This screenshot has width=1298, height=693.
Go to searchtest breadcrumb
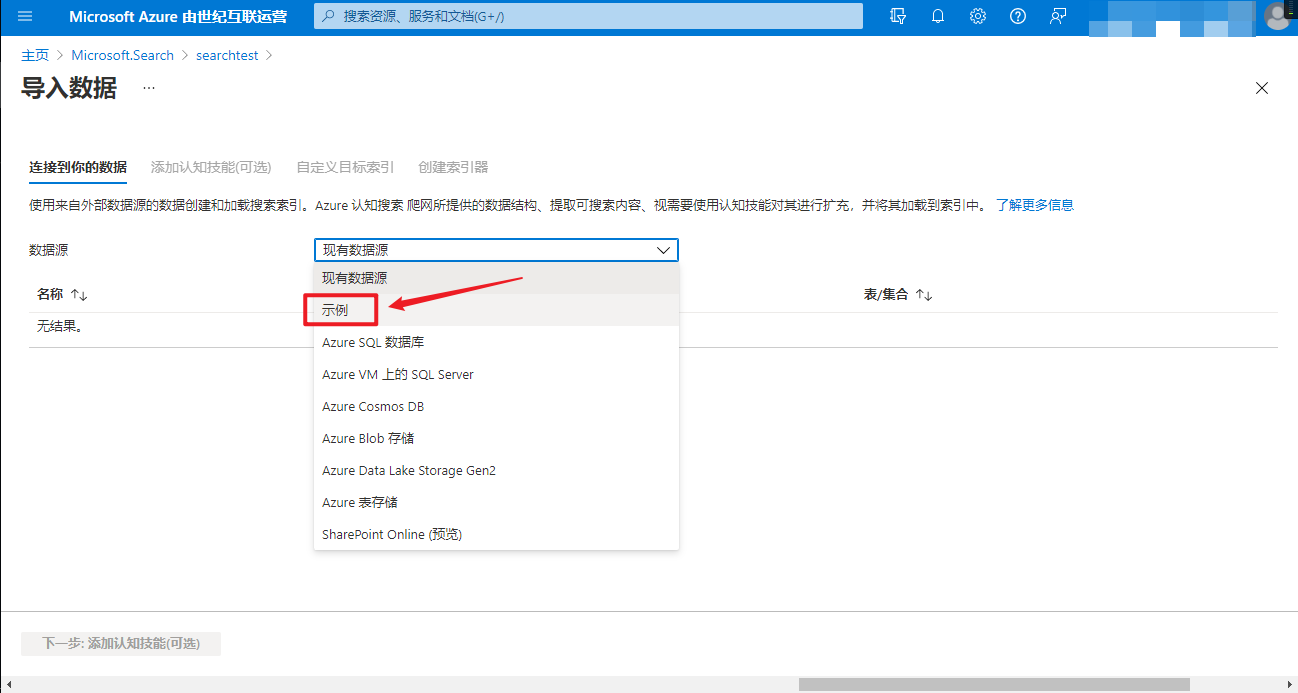point(227,55)
